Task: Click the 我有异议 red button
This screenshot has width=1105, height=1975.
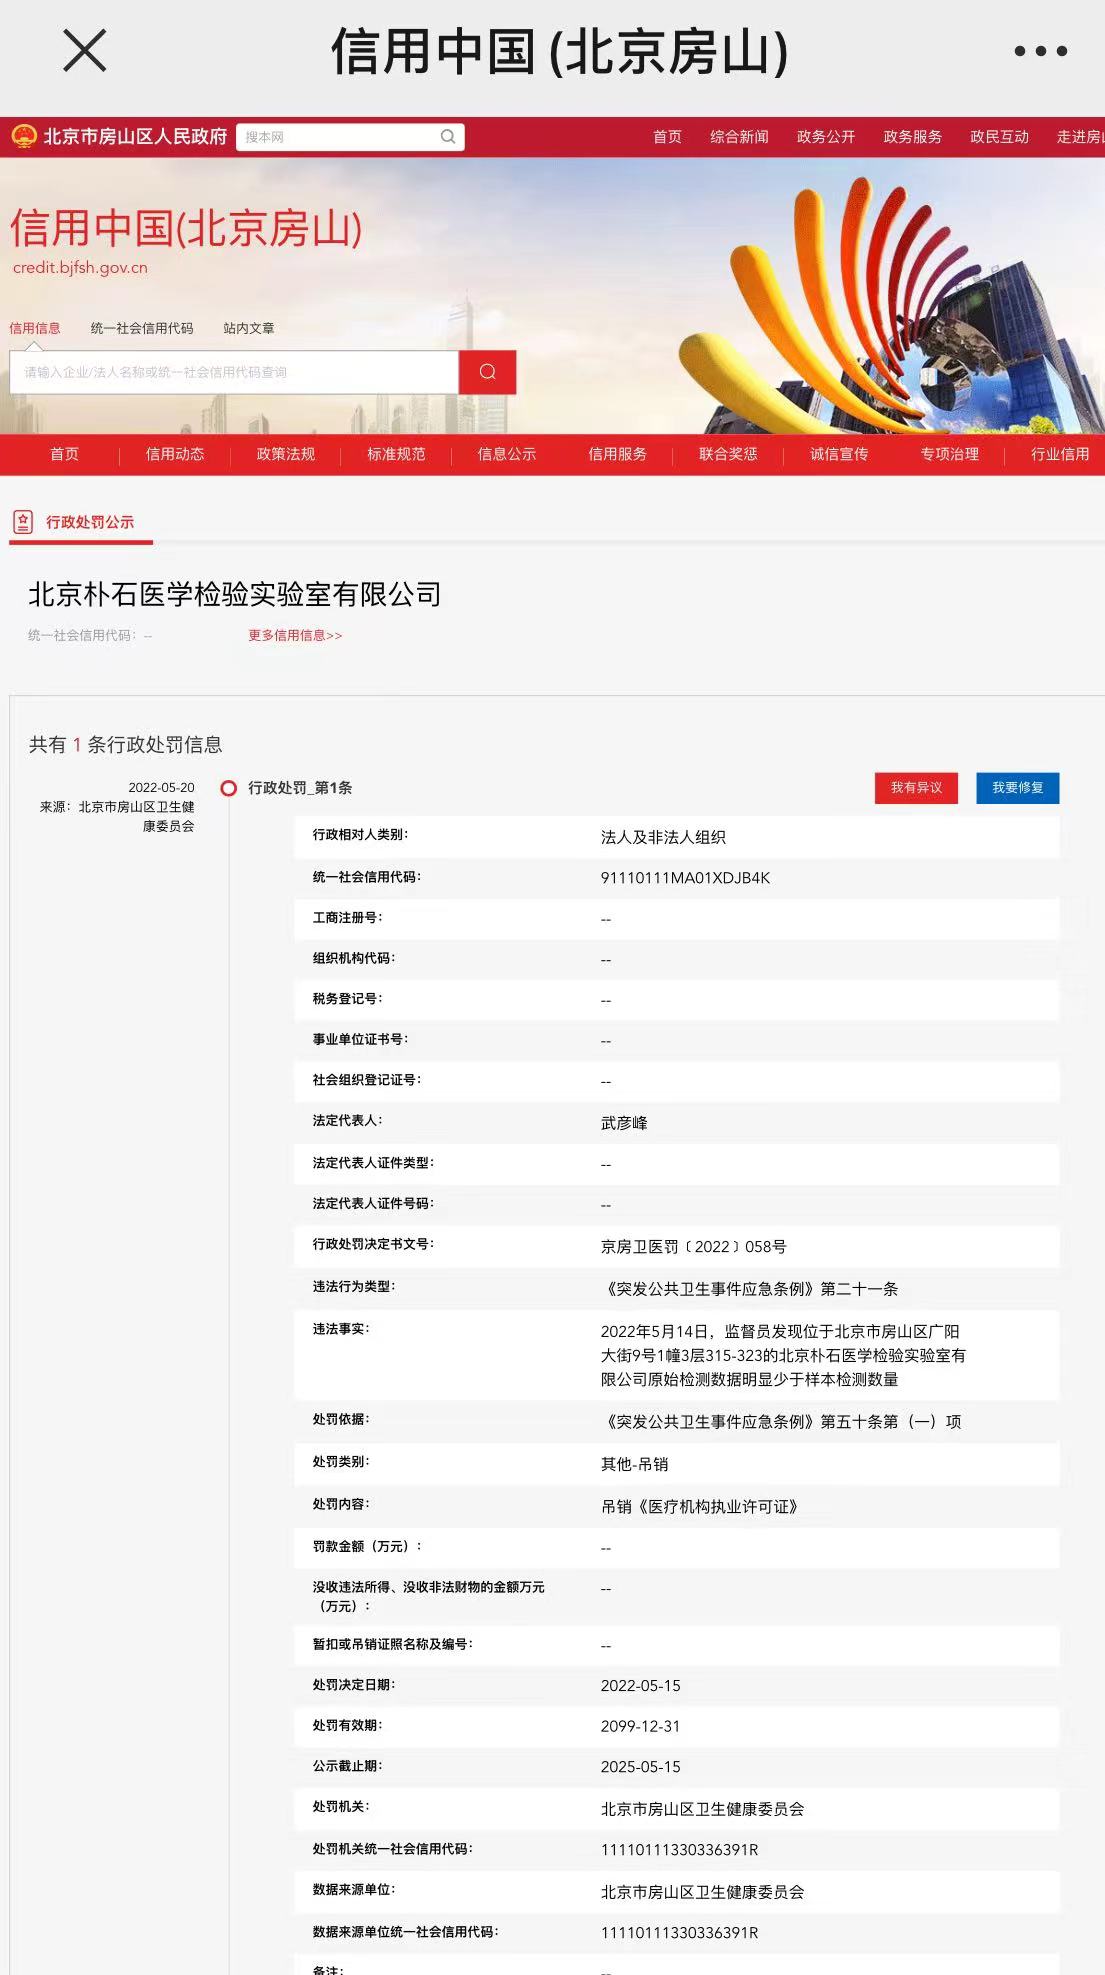Action: tap(916, 788)
